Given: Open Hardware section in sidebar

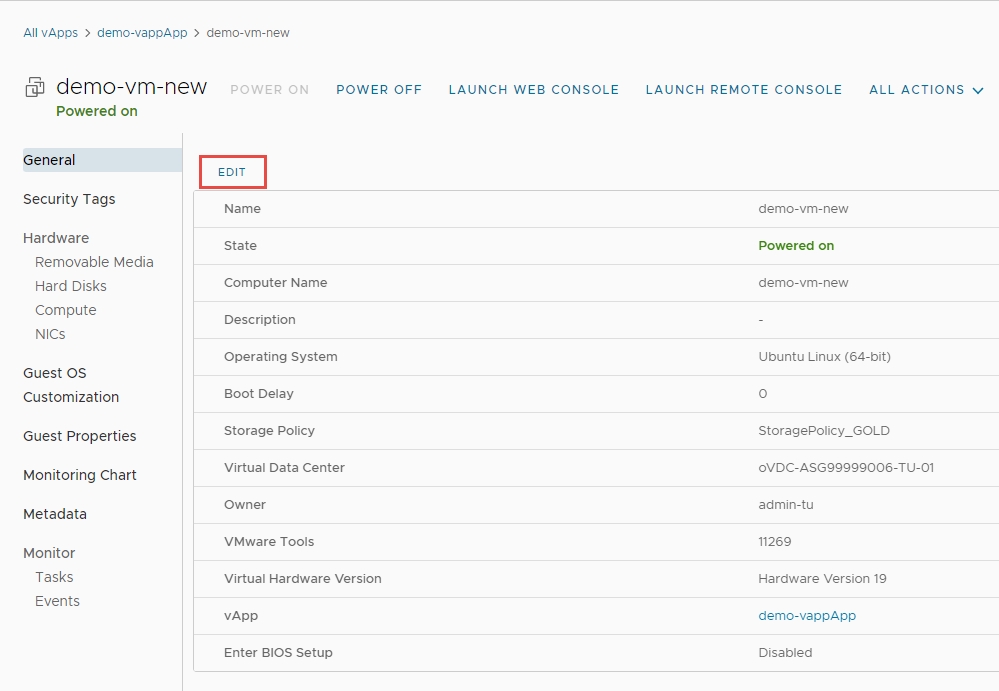Looking at the screenshot, I should (x=56, y=238).
